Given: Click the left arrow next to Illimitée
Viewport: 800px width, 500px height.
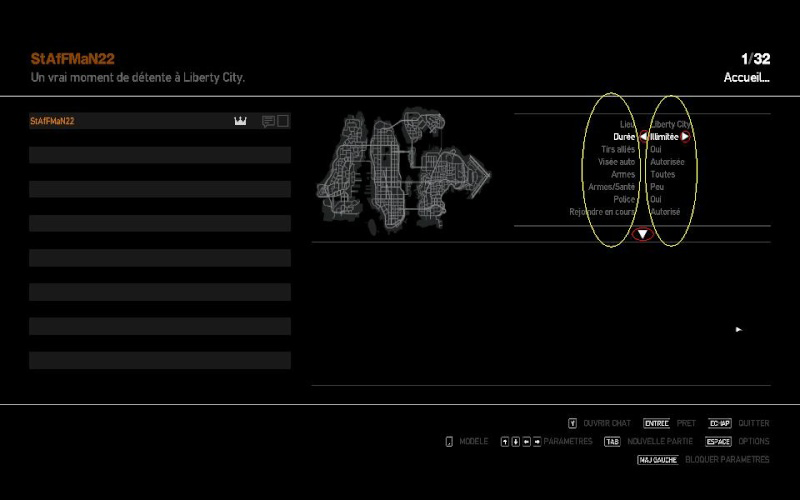Looking at the screenshot, I should (643, 137).
